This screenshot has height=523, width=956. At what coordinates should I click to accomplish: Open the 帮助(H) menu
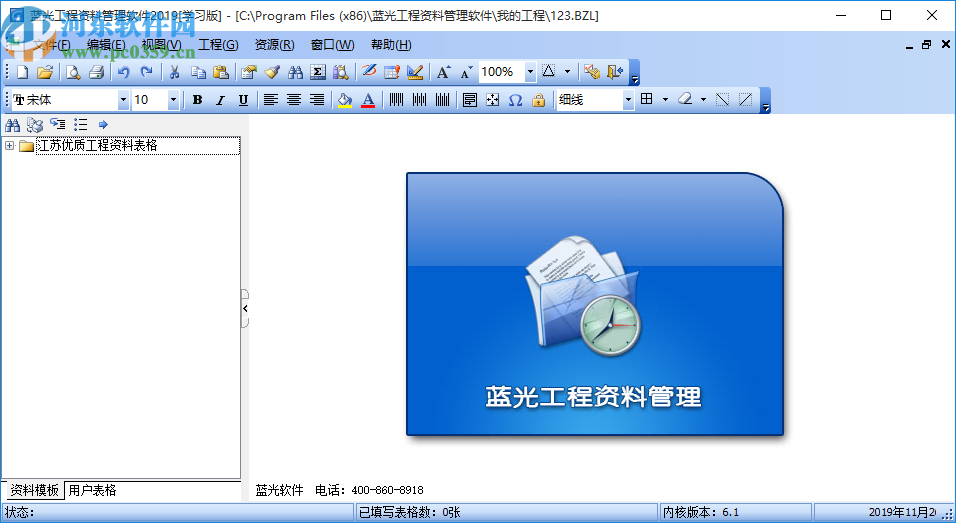click(x=391, y=44)
